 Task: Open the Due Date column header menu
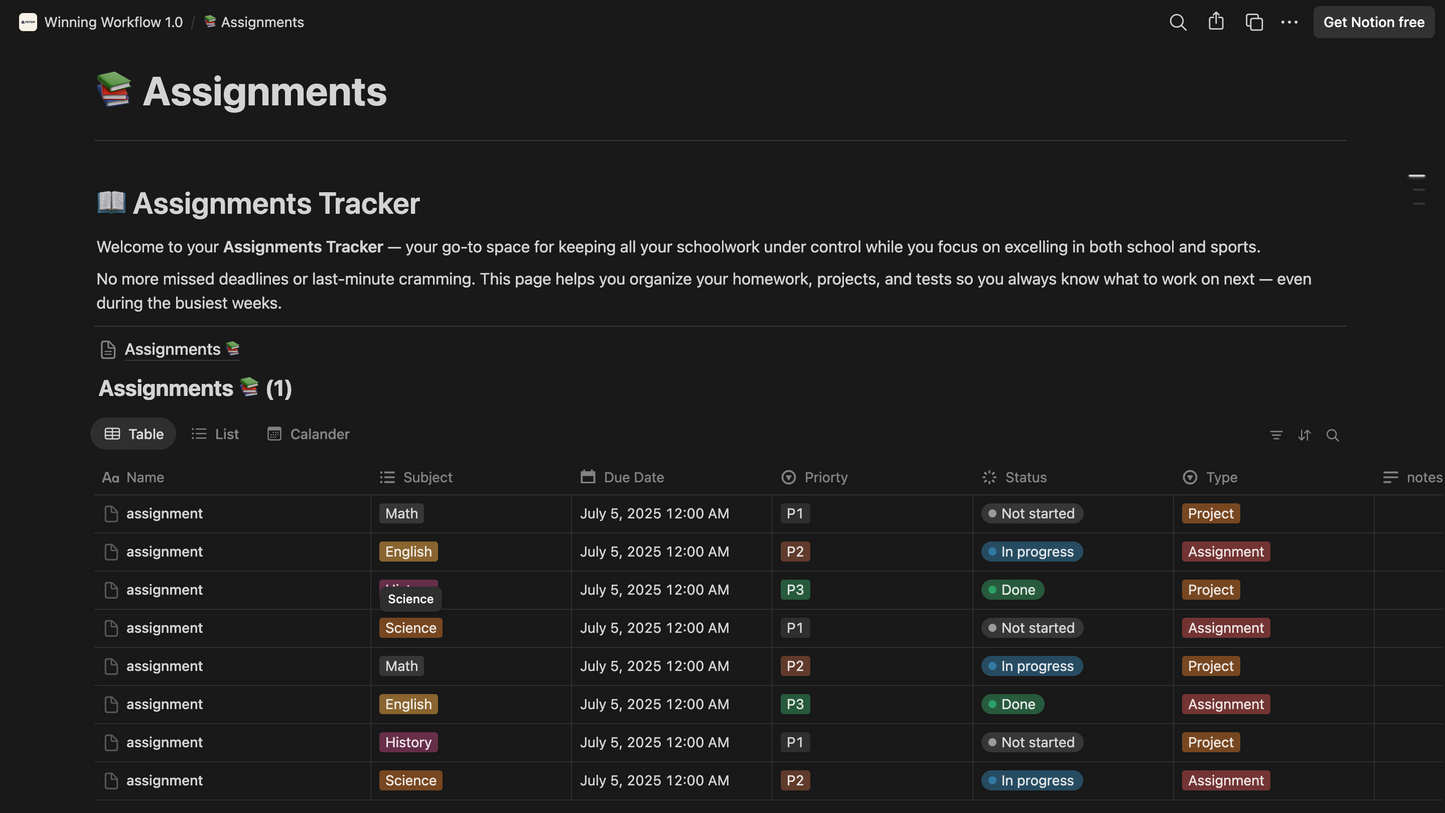click(x=633, y=477)
